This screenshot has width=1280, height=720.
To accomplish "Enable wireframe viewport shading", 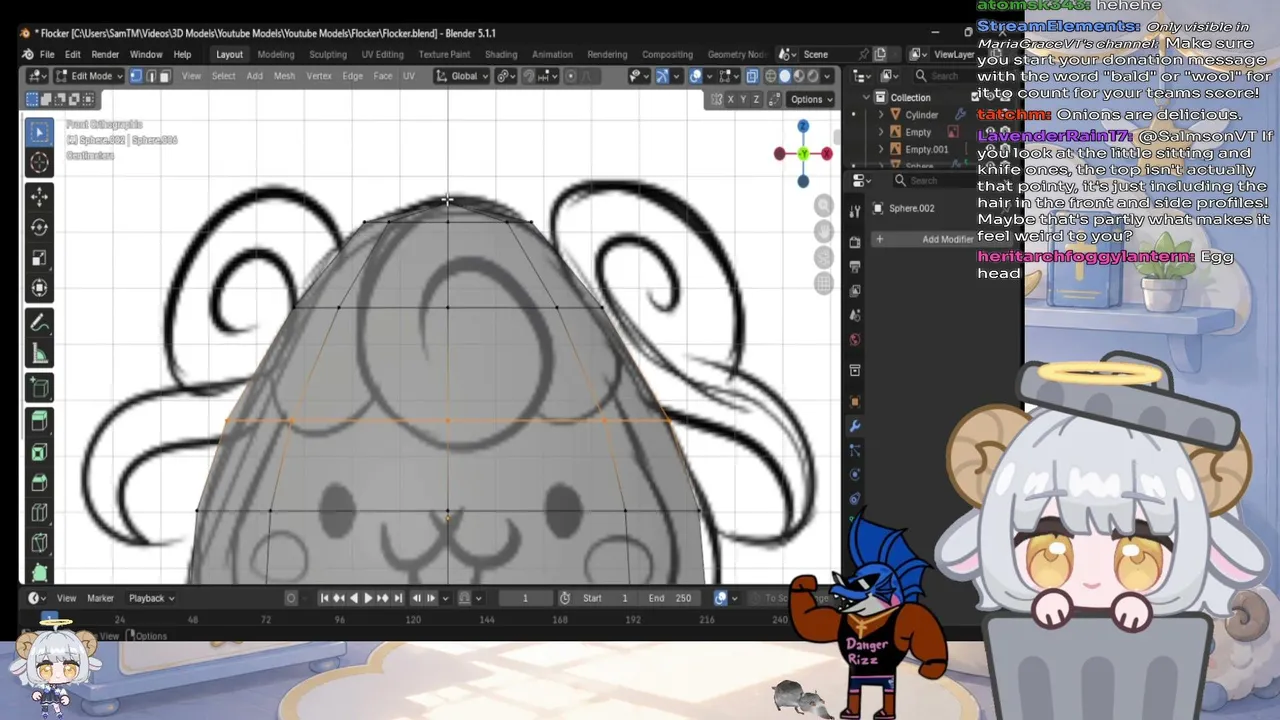I will point(771,76).
